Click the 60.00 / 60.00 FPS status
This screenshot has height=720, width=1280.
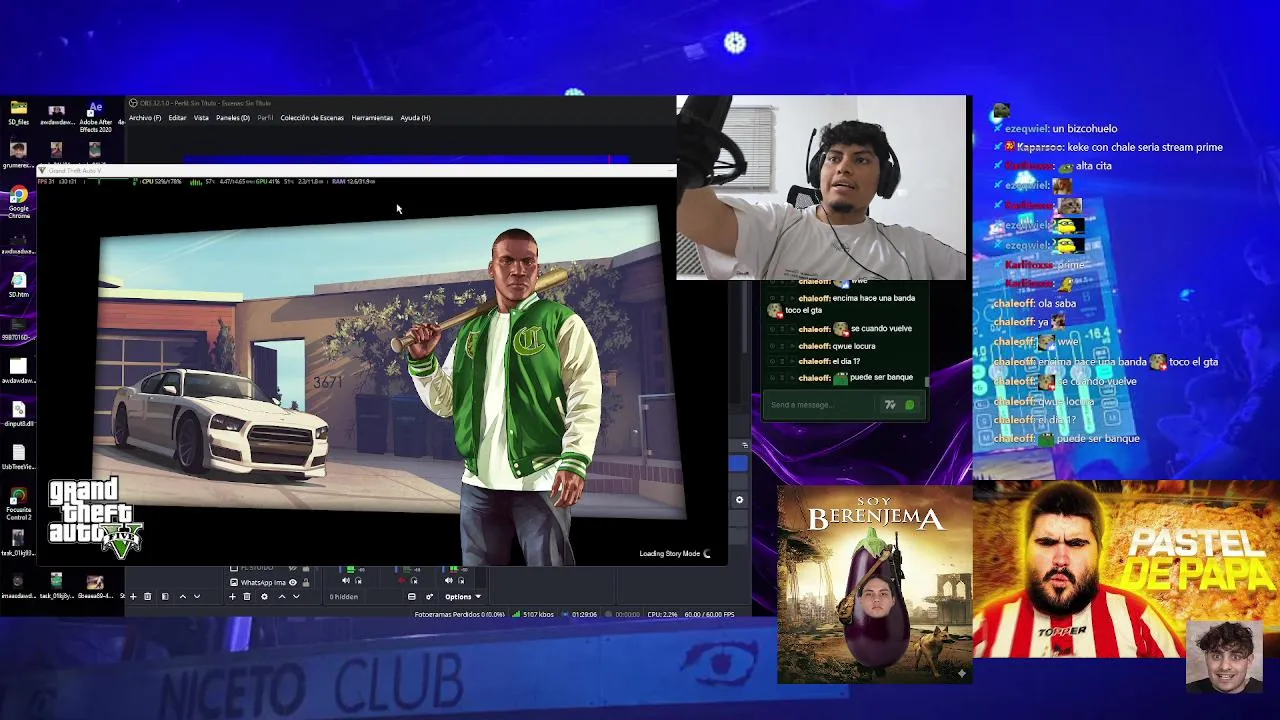click(x=710, y=614)
